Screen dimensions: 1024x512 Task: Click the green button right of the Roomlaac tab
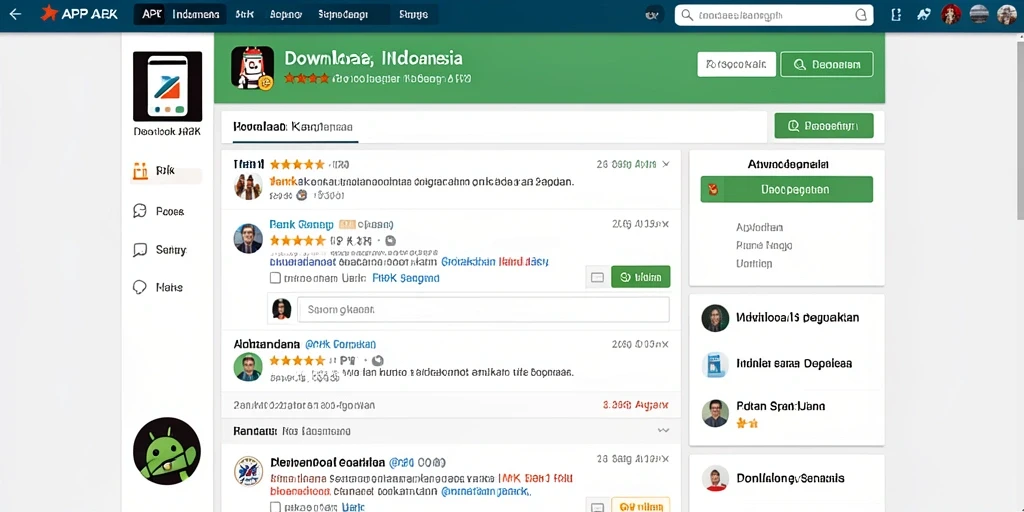824,126
